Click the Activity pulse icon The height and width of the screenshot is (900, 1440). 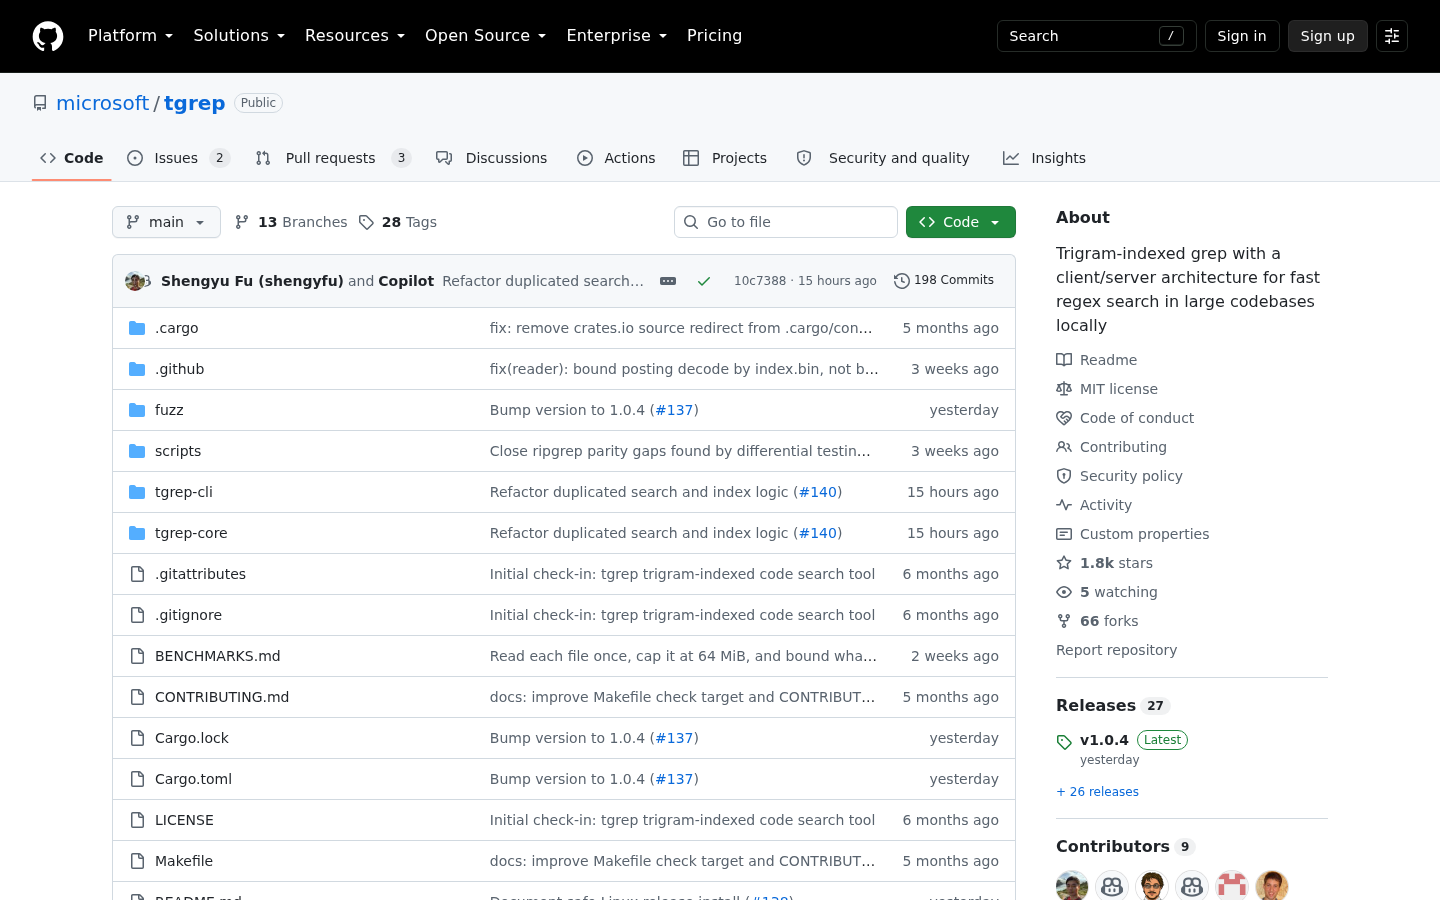pyautogui.click(x=1064, y=505)
